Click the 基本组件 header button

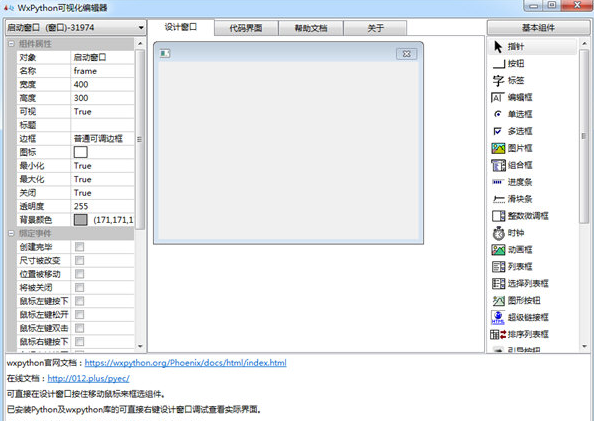click(538, 28)
